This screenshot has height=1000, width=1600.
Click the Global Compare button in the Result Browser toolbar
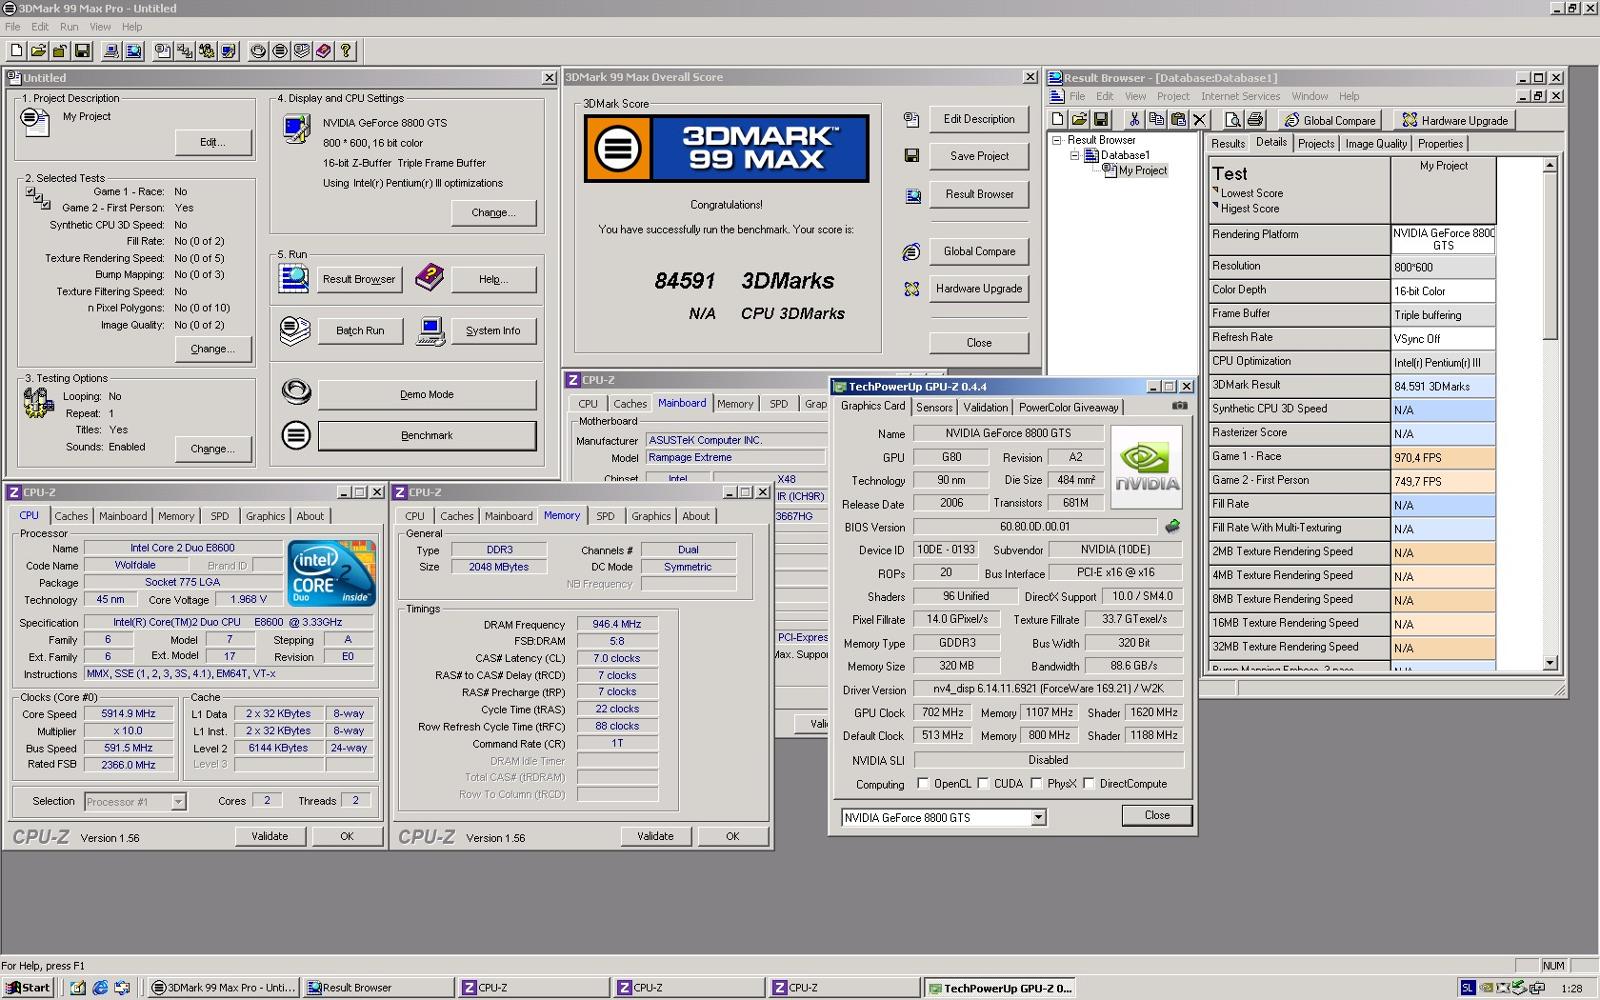1328,120
